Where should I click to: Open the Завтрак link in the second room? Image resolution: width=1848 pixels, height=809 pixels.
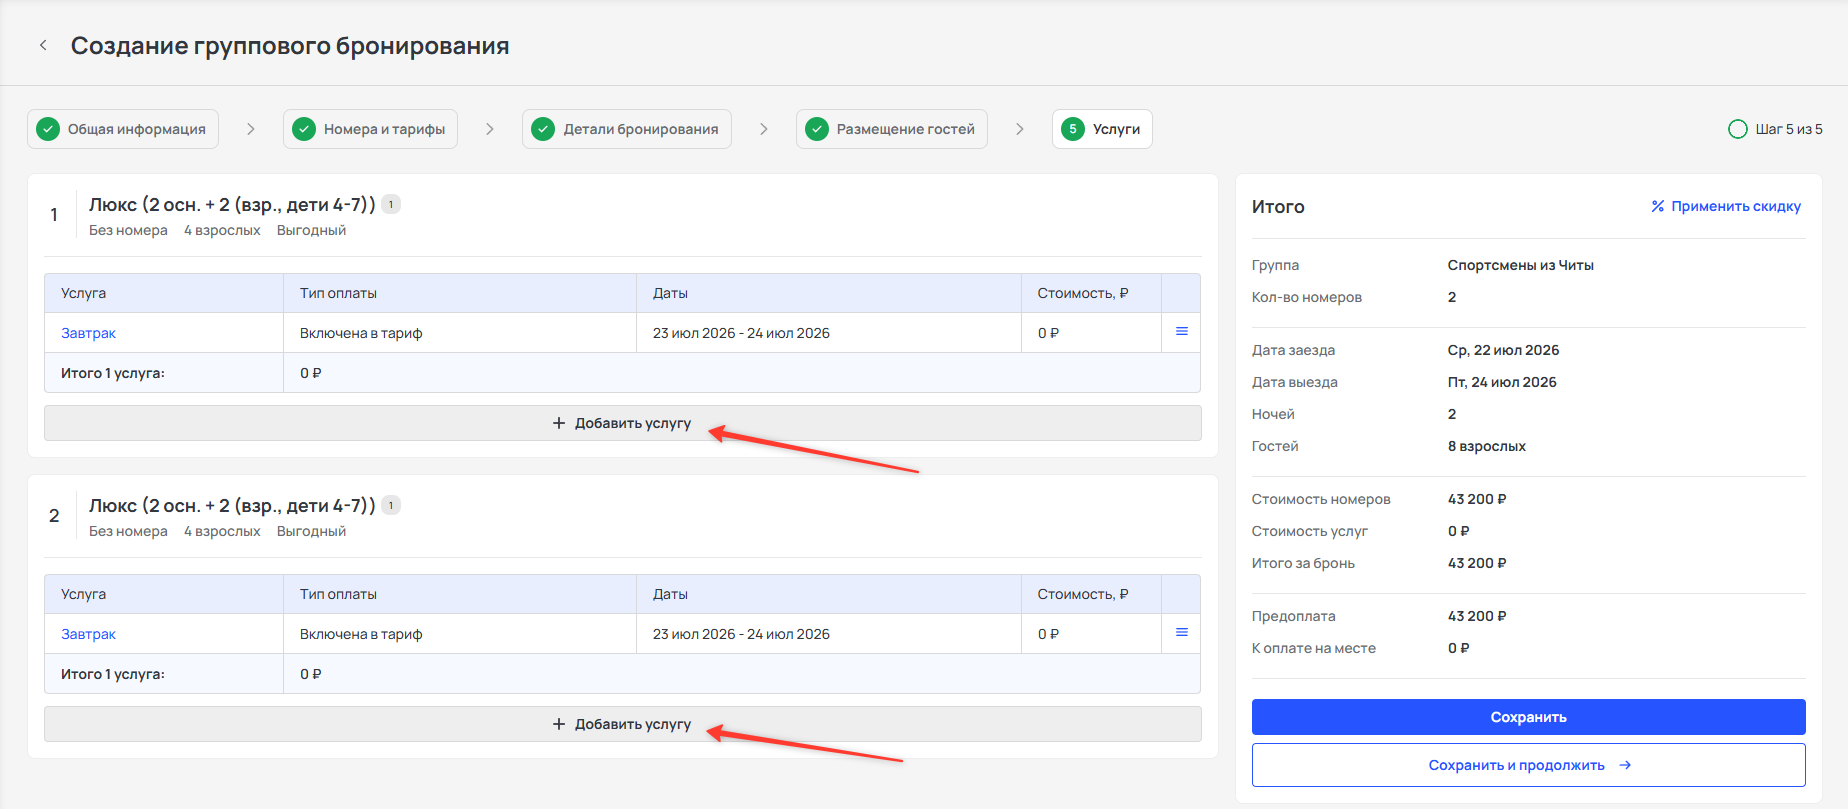(88, 634)
